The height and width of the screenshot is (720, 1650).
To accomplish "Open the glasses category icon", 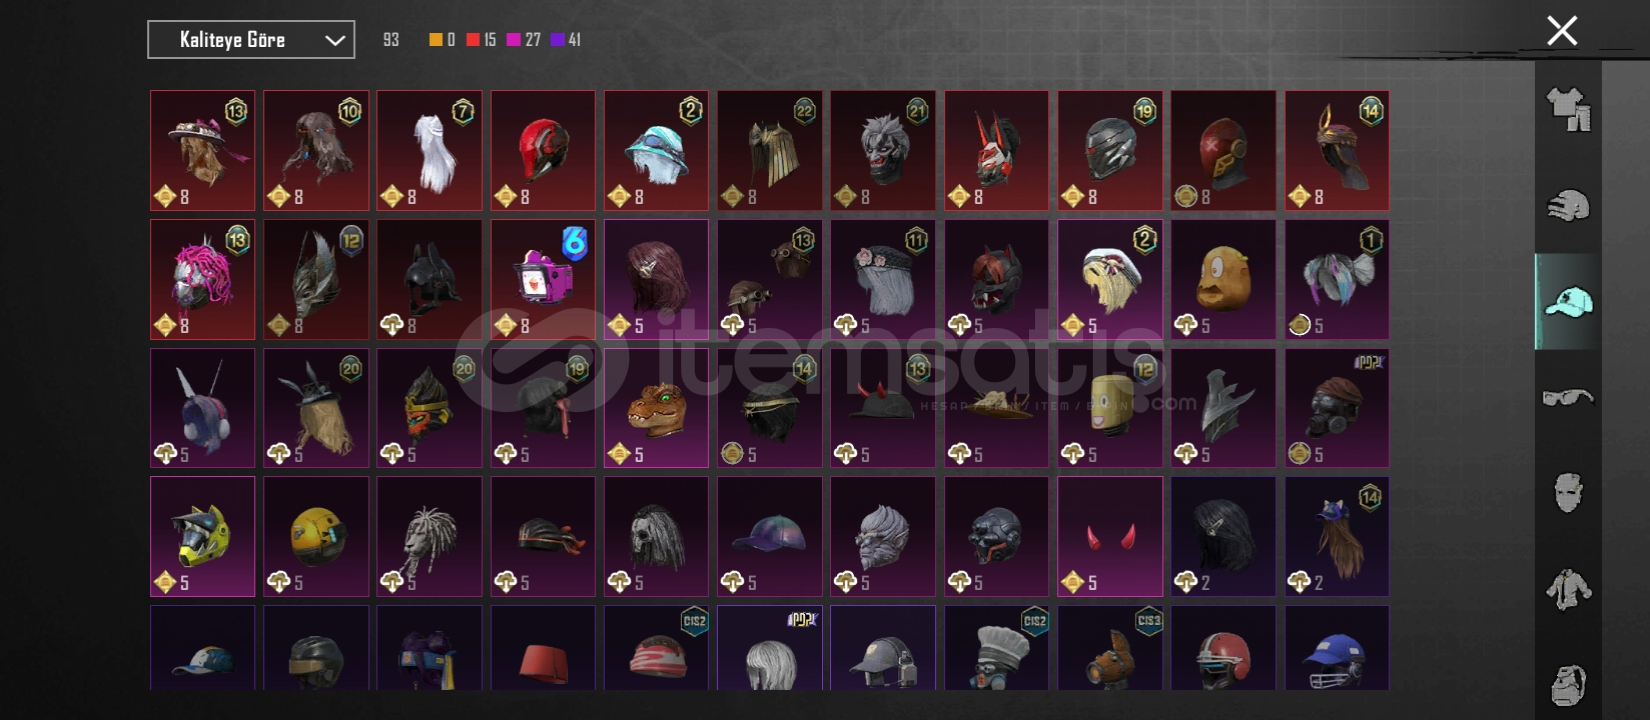I will coord(1568,397).
